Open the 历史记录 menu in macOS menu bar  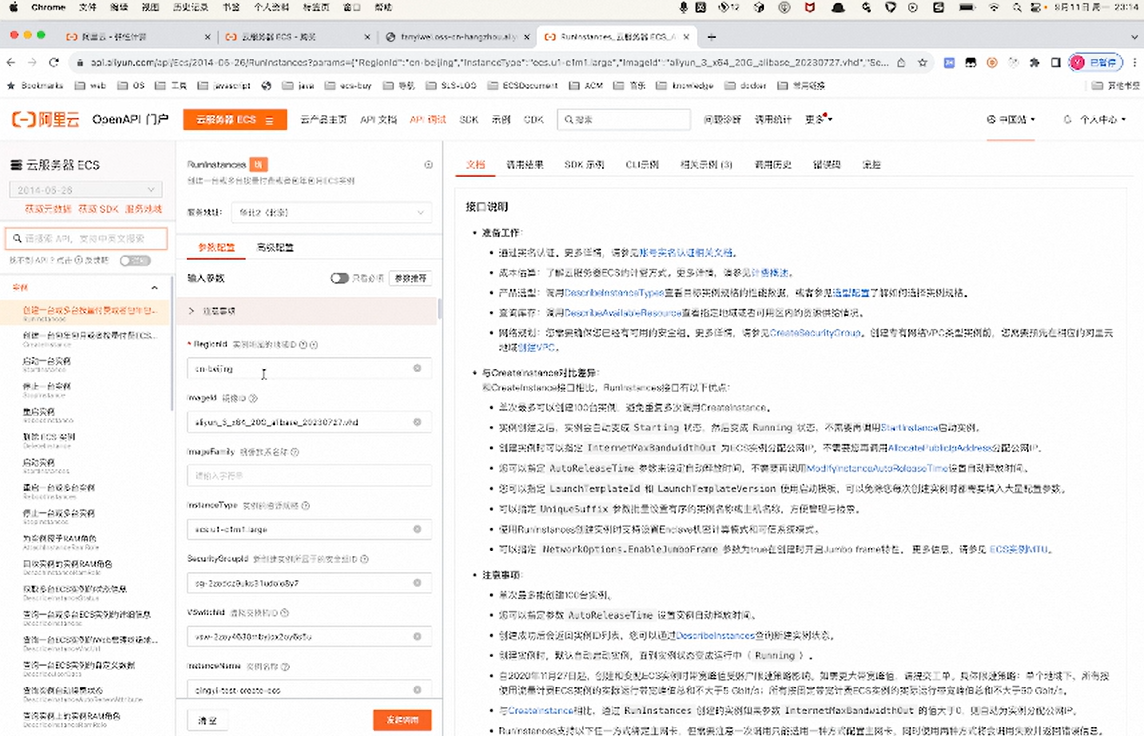pyautogui.click(x=190, y=7)
